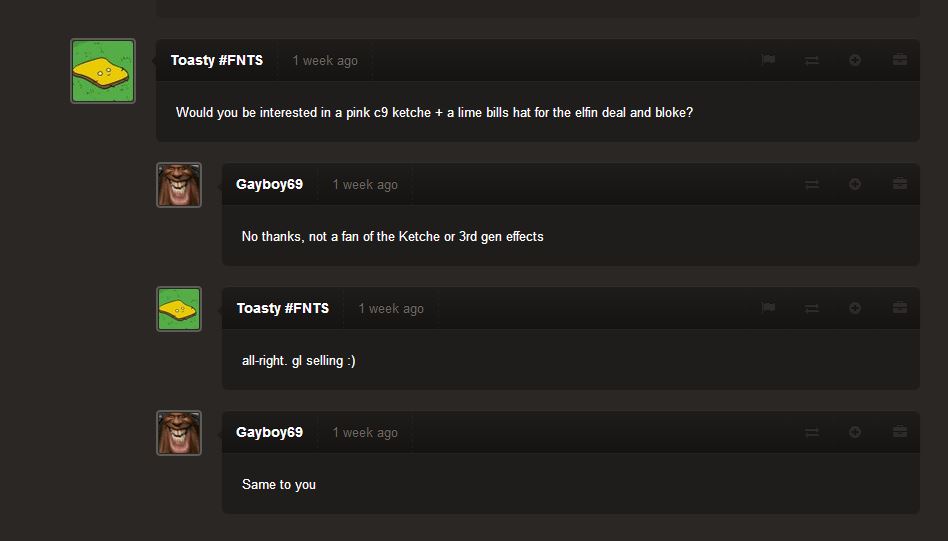
Task: Click plus icon on Gayboy69's Ketche reply
Action: pyautogui.click(x=855, y=184)
